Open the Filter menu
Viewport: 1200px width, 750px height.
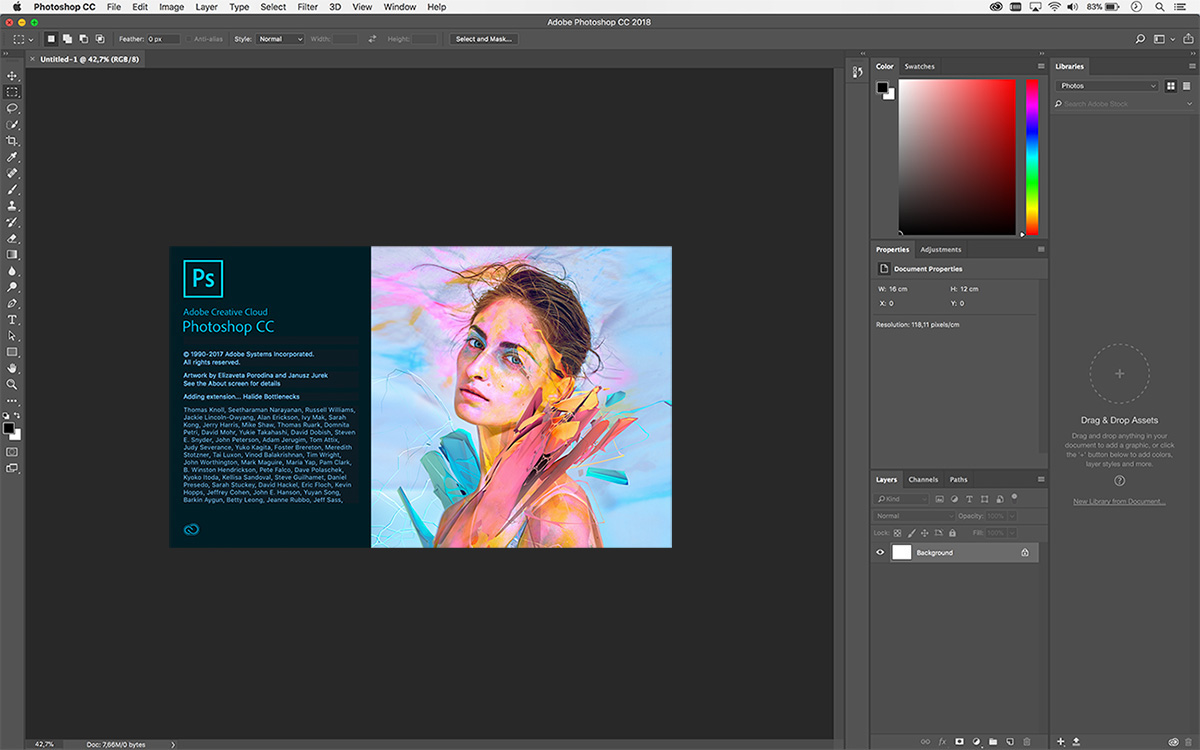click(x=306, y=7)
